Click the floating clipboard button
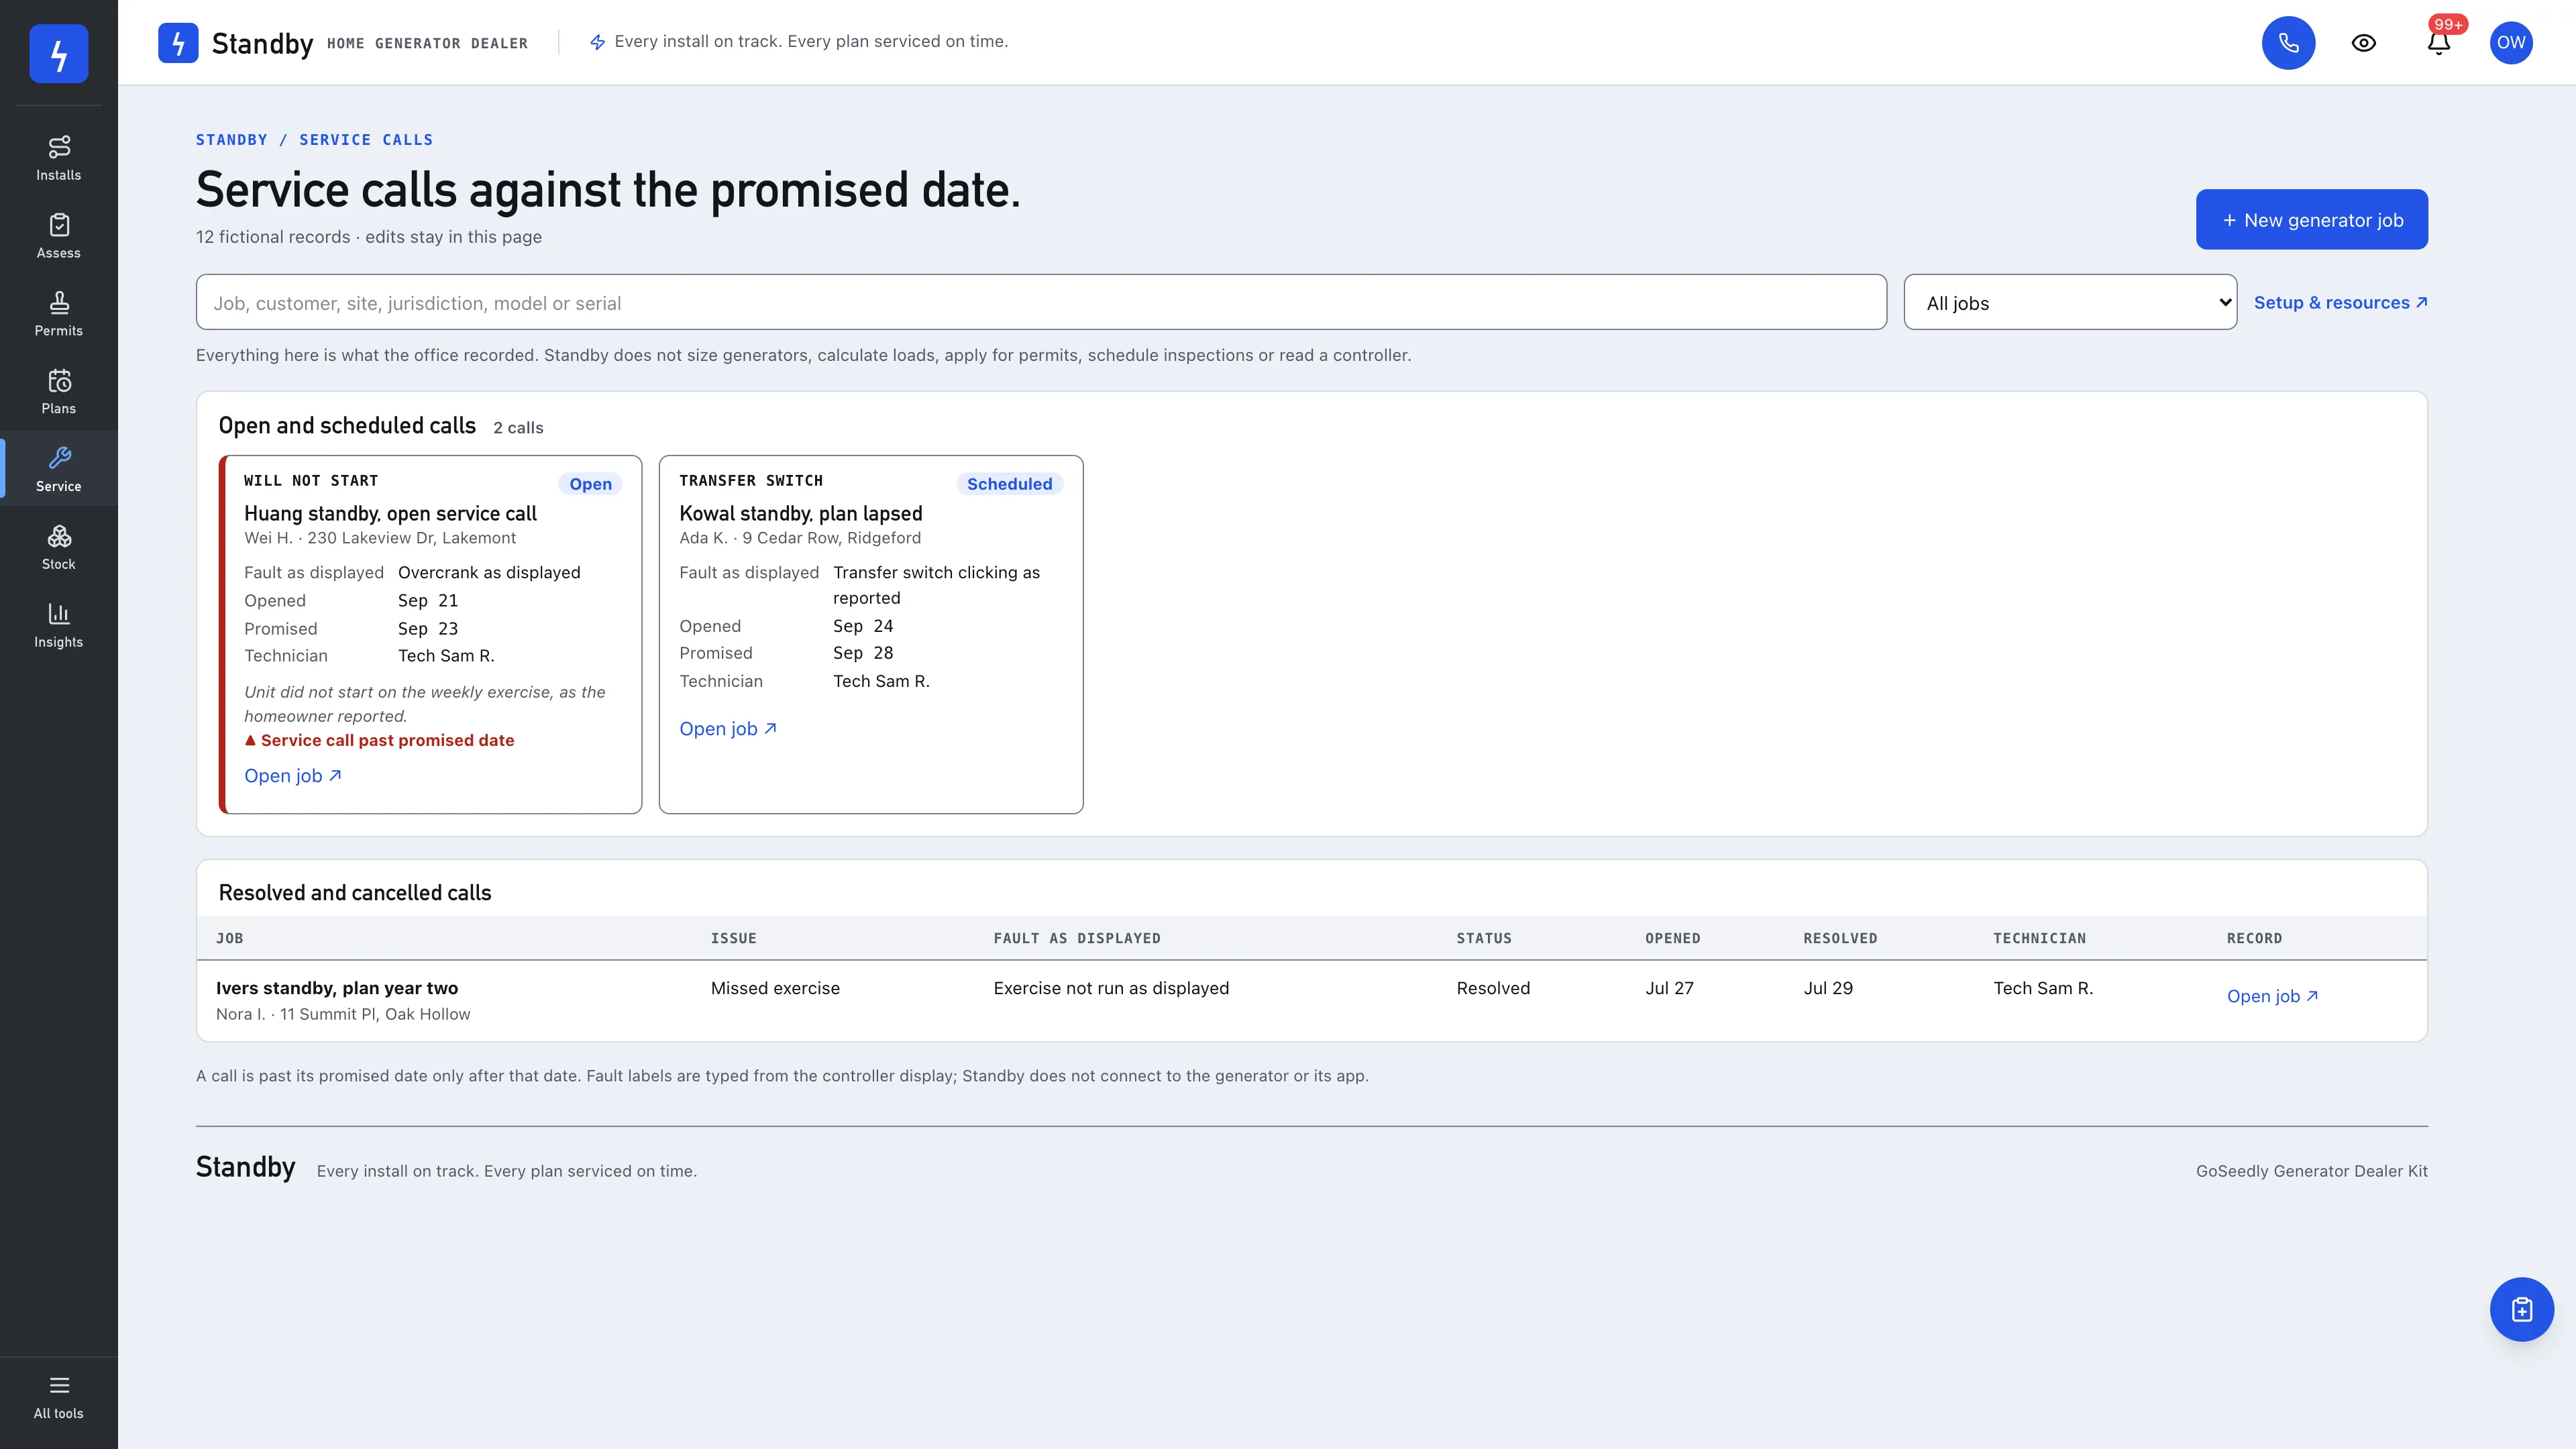 pos(2521,1309)
